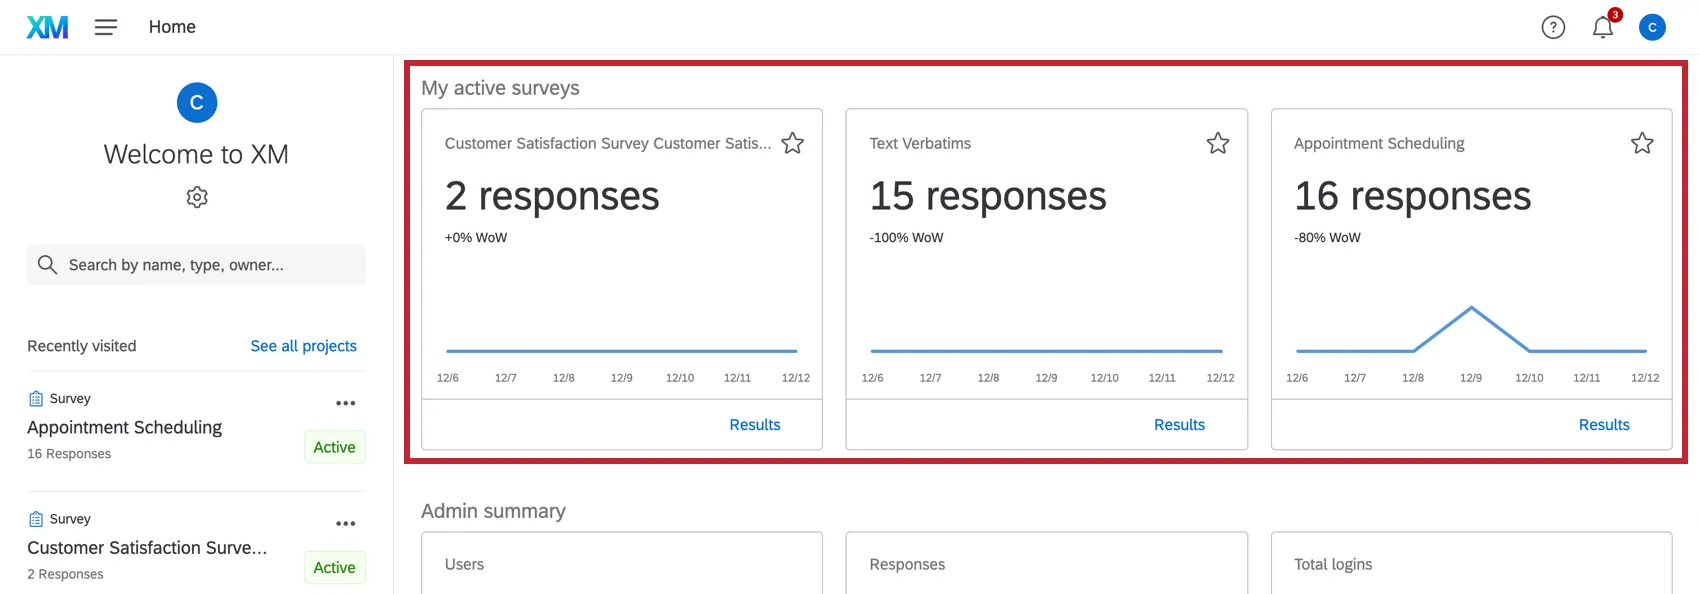Open the account avatar in top bar
1700x594 pixels.
pyautogui.click(x=1652, y=27)
